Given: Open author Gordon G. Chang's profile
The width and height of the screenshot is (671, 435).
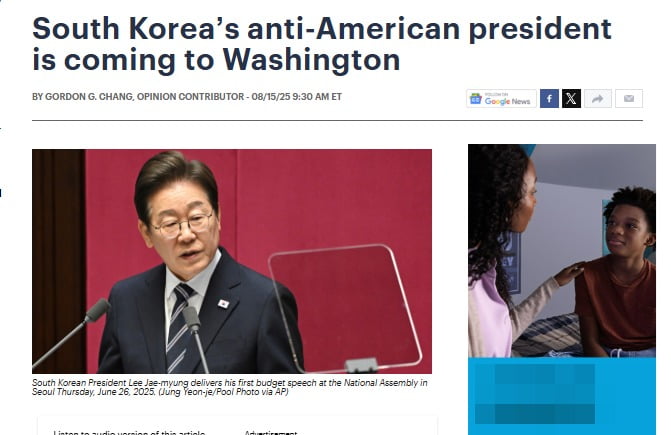Looking at the screenshot, I should coord(89,97).
